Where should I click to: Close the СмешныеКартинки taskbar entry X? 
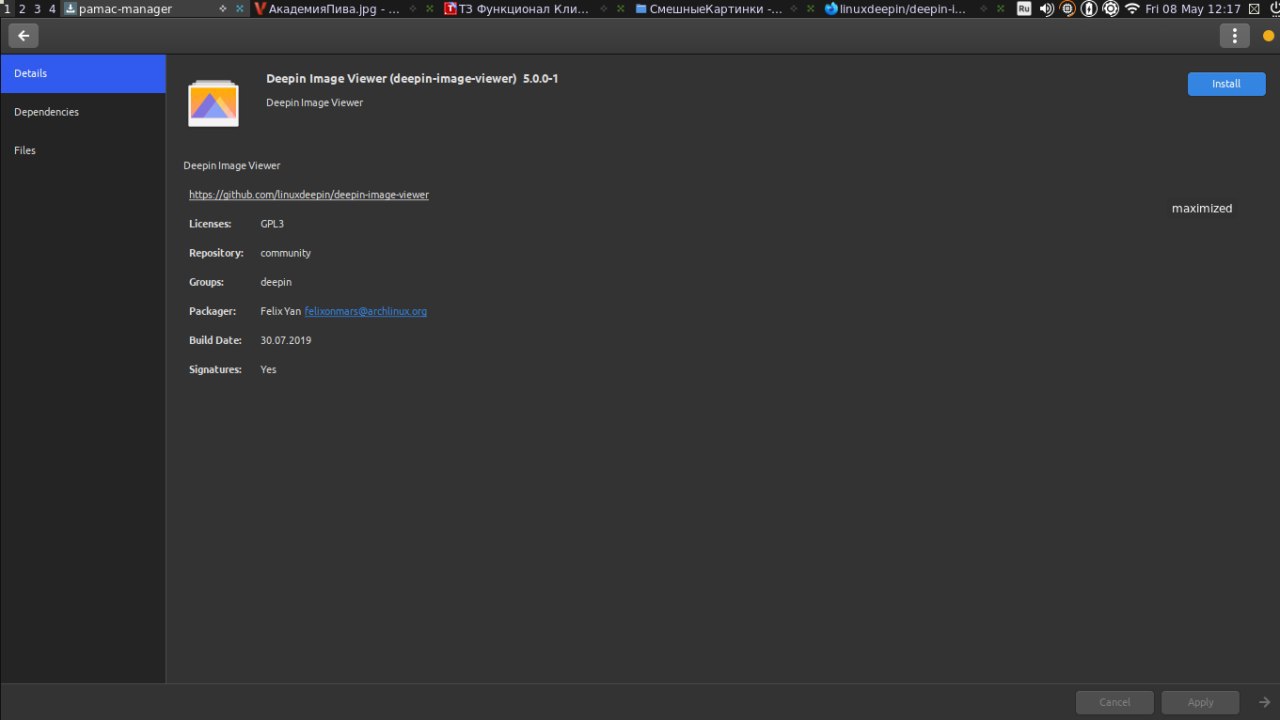click(x=811, y=9)
